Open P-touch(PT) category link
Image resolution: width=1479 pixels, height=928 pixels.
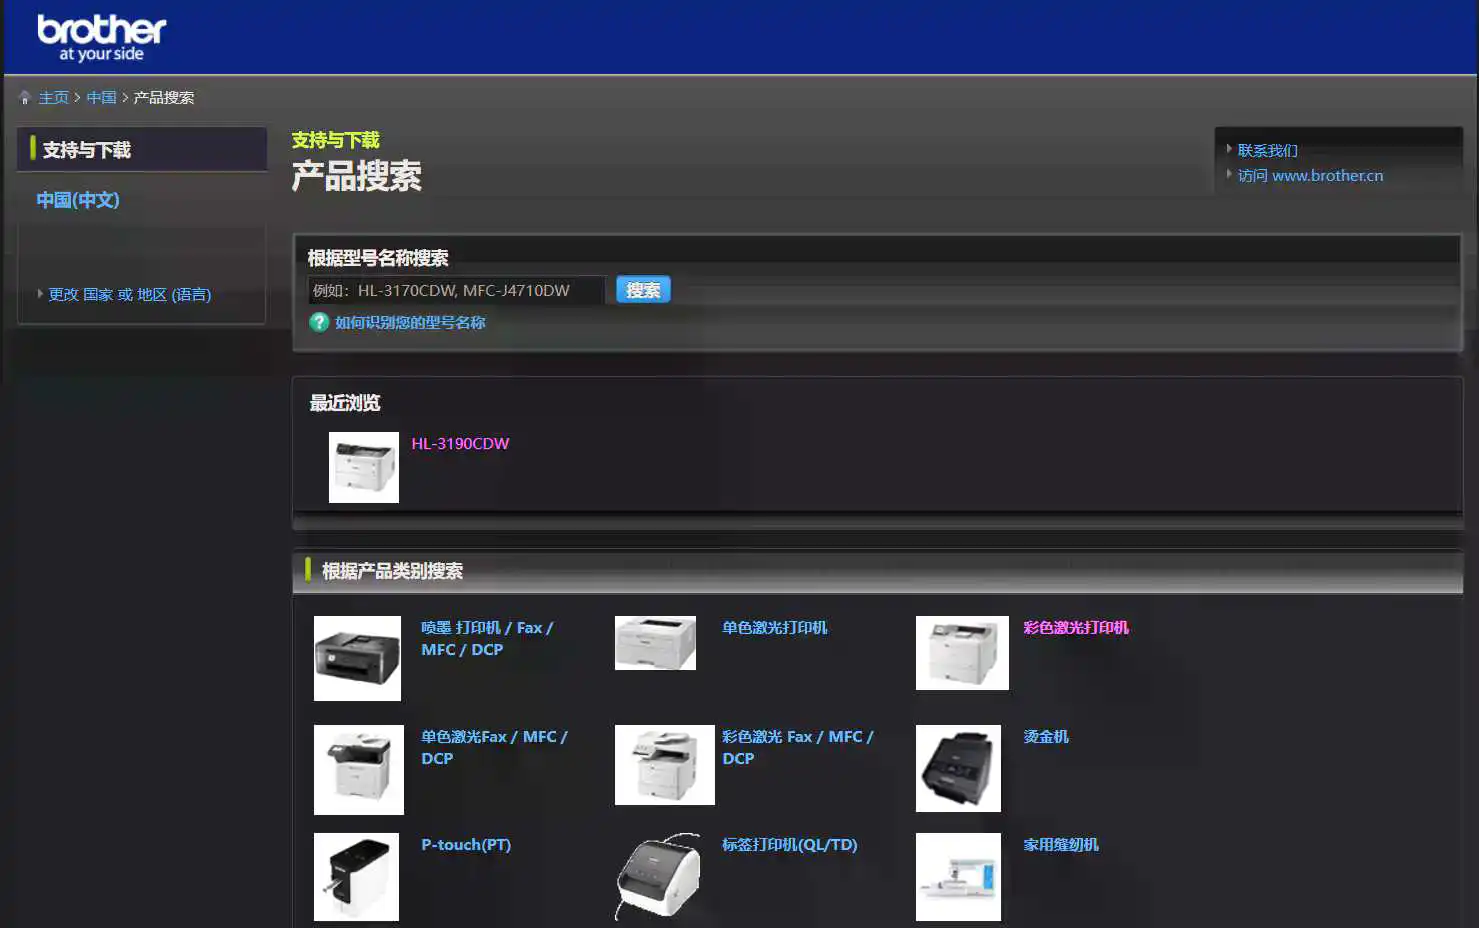click(466, 844)
